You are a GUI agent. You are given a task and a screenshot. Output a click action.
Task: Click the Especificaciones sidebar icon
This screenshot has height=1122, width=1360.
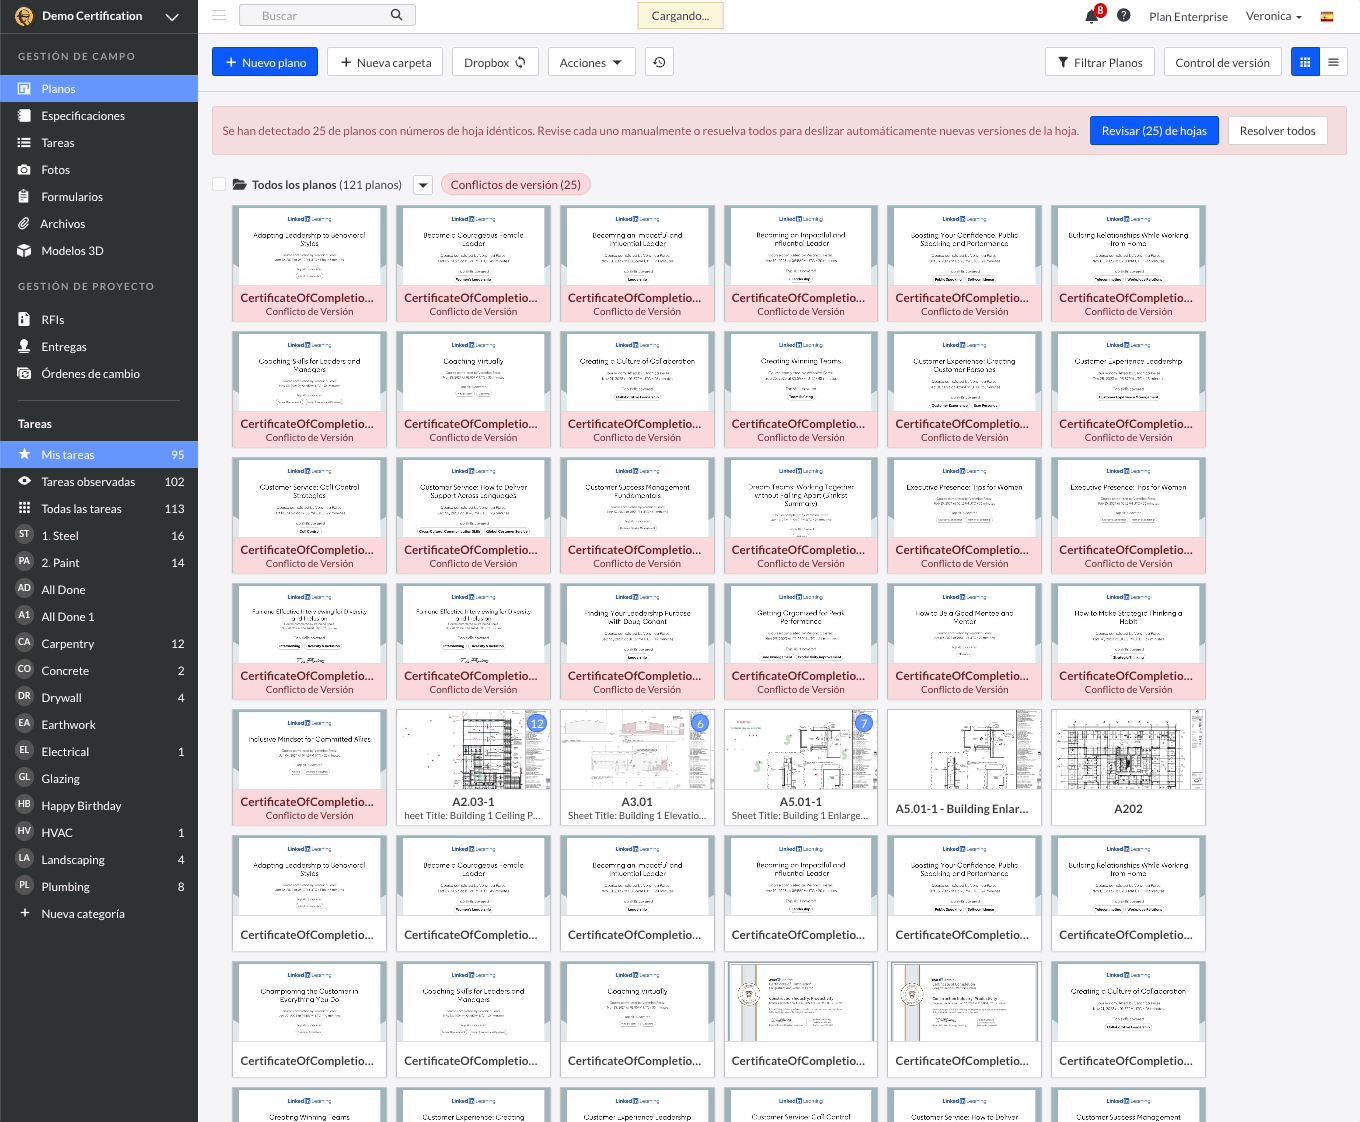(x=24, y=116)
